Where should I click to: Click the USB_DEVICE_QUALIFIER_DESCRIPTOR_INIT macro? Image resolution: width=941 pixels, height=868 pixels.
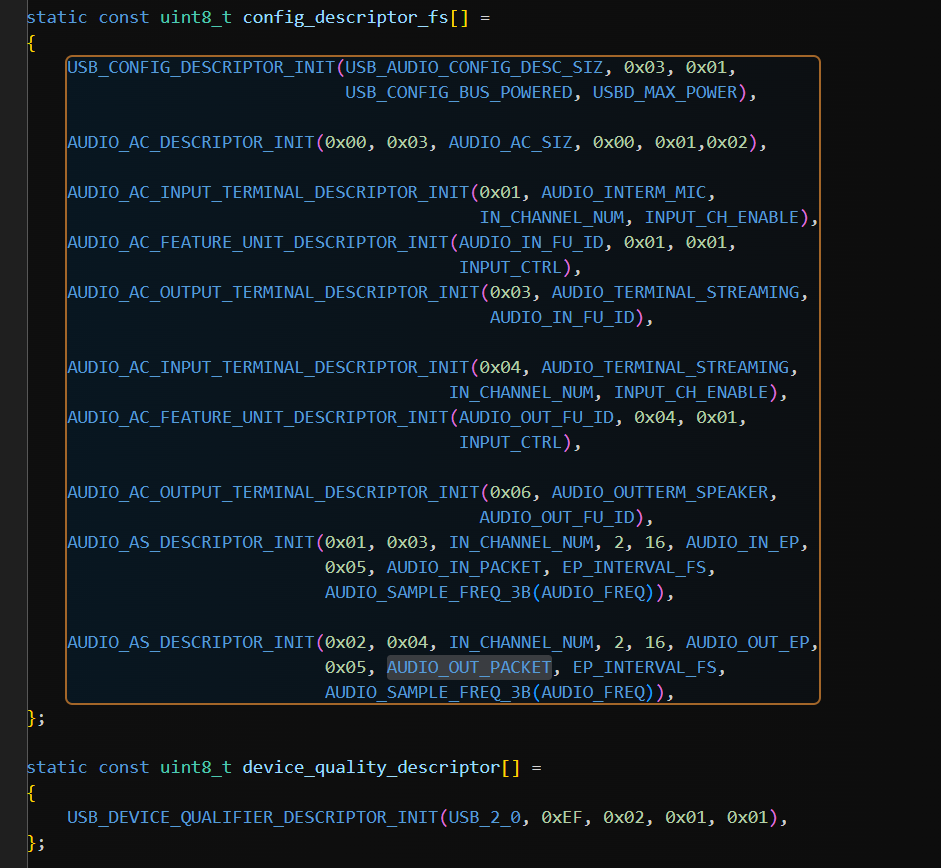point(252,817)
